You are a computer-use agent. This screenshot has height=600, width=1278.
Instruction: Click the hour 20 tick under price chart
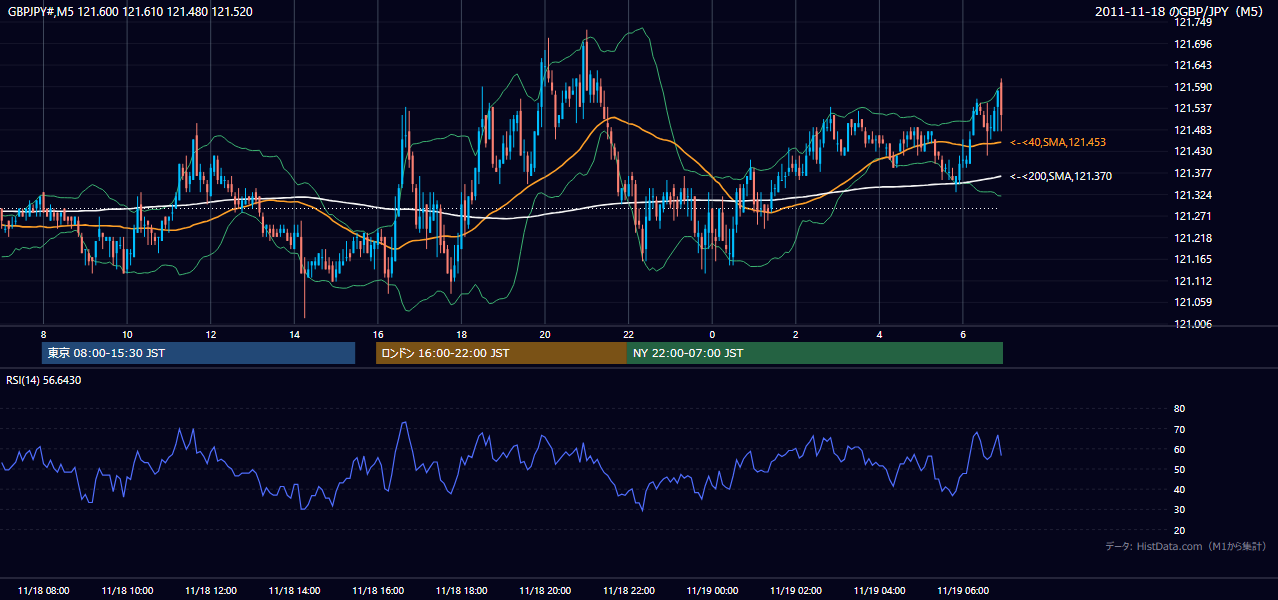(545, 333)
